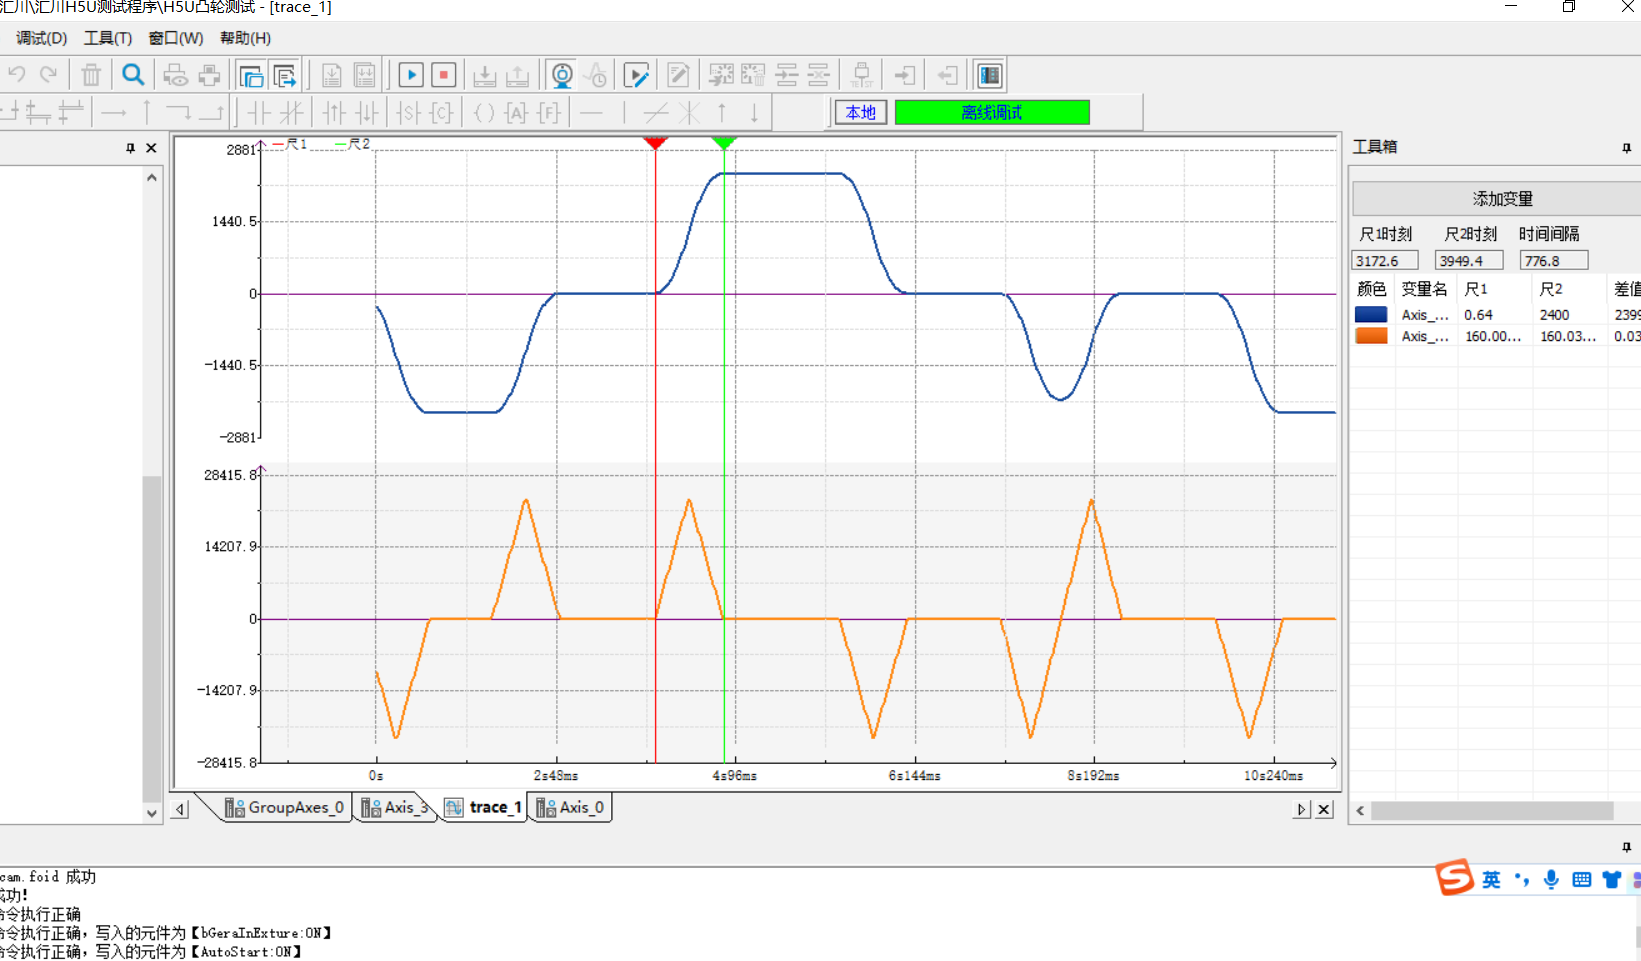Open the 帮助(H) menu

[x=245, y=38]
